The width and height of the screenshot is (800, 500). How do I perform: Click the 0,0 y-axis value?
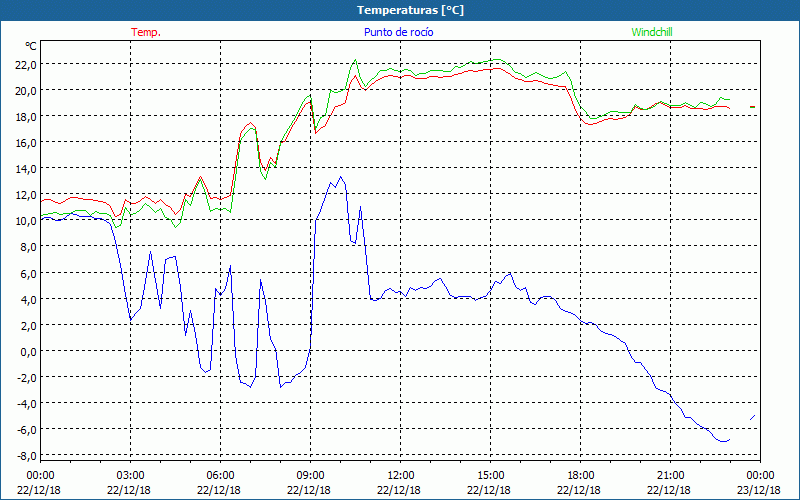point(28,352)
